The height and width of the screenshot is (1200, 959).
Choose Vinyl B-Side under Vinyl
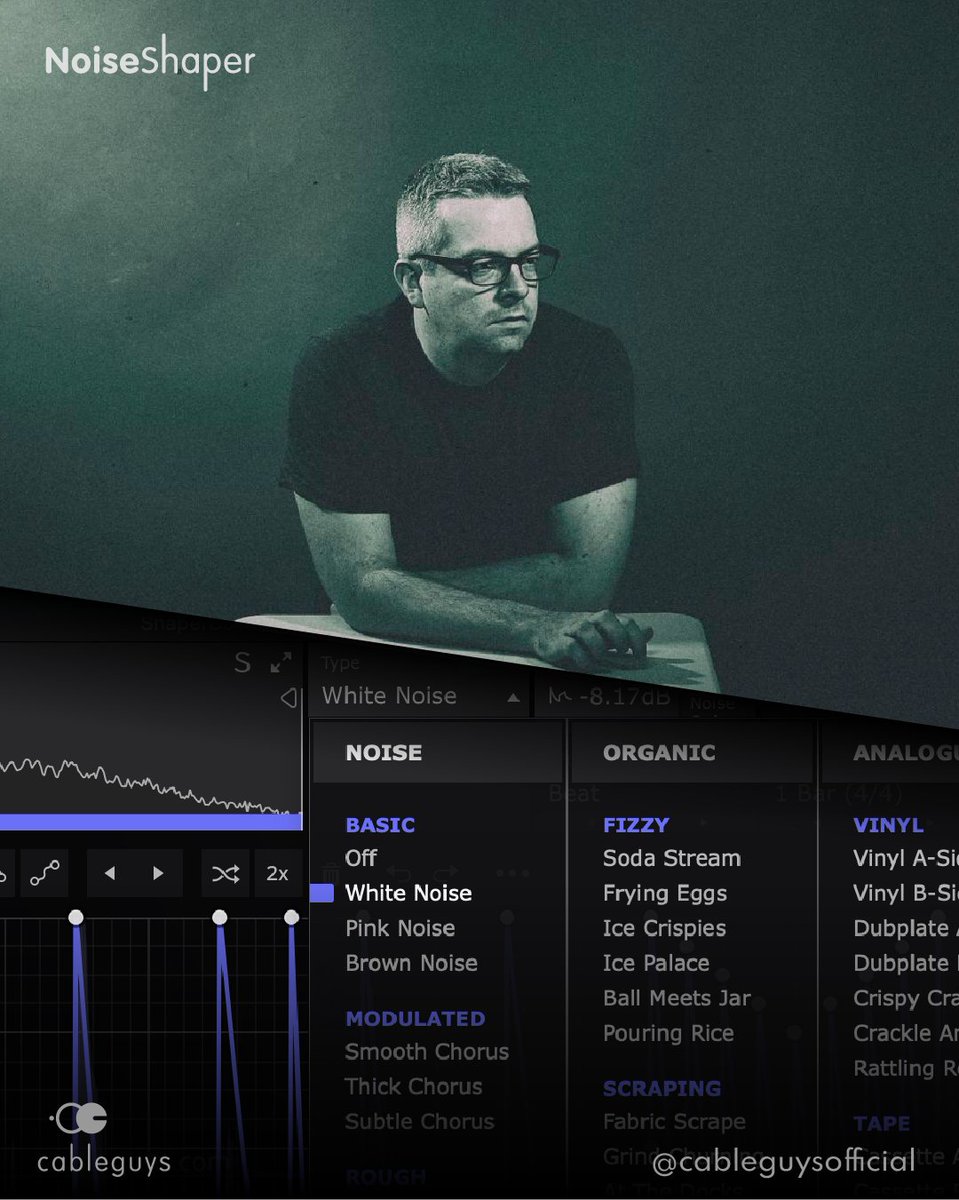pos(905,893)
